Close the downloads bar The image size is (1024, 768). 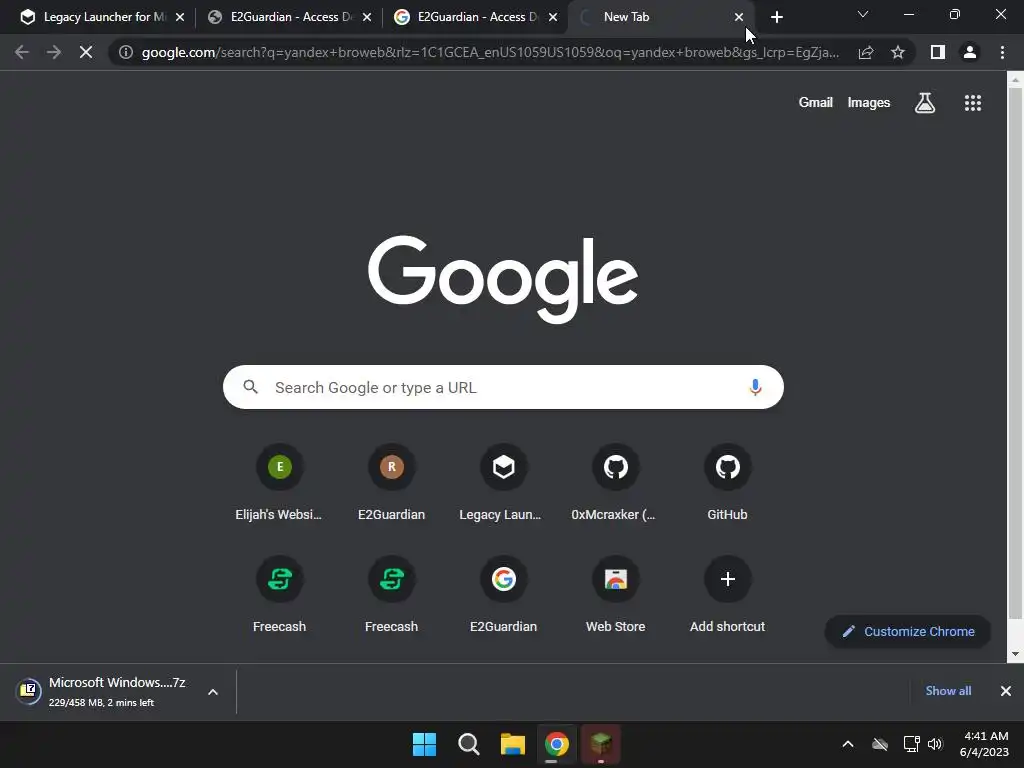coord(1006,691)
